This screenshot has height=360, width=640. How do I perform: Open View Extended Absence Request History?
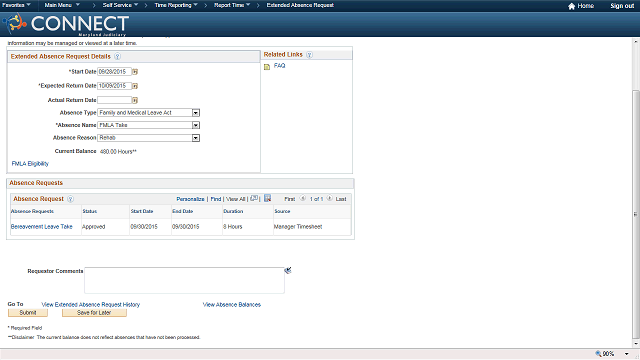(91, 305)
